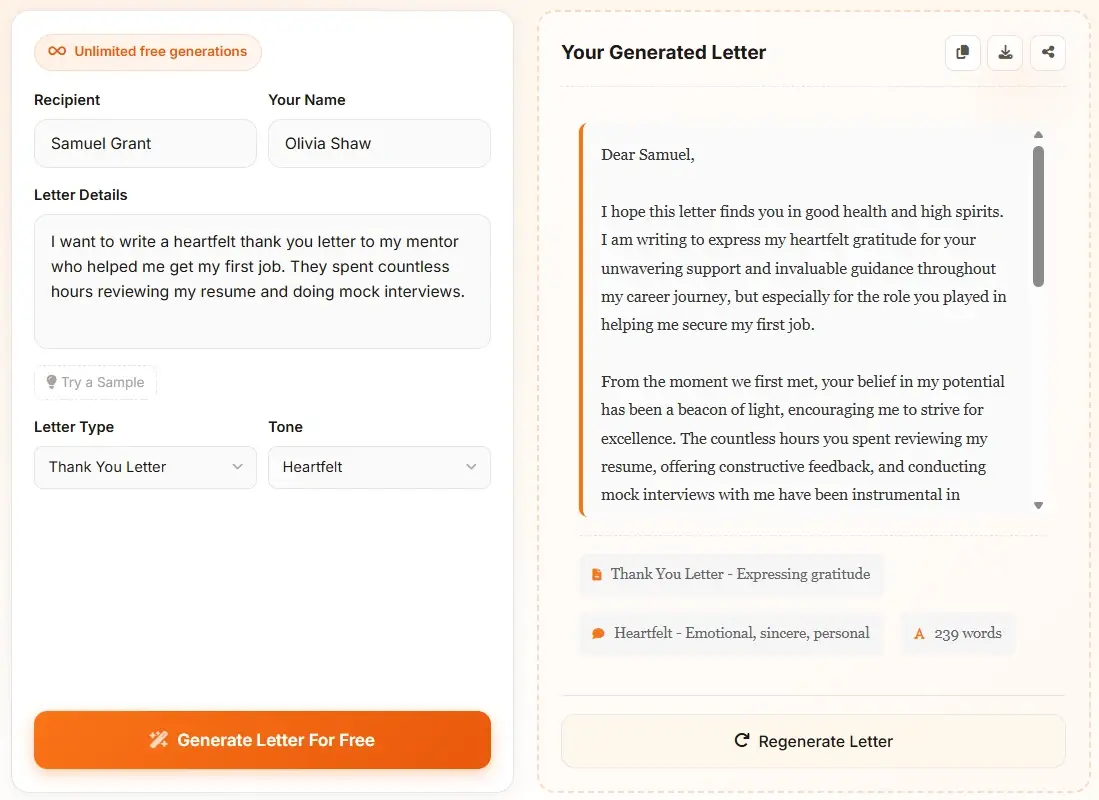Click the 239 words count tag
This screenshot has height=800, width=1099.
(957, 634)
